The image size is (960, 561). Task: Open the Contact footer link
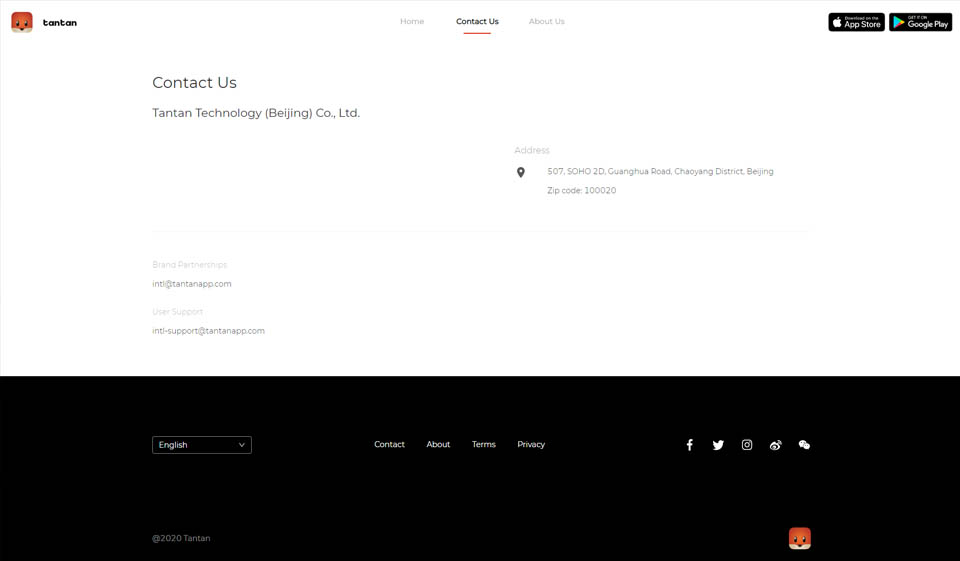pos(389,444)
